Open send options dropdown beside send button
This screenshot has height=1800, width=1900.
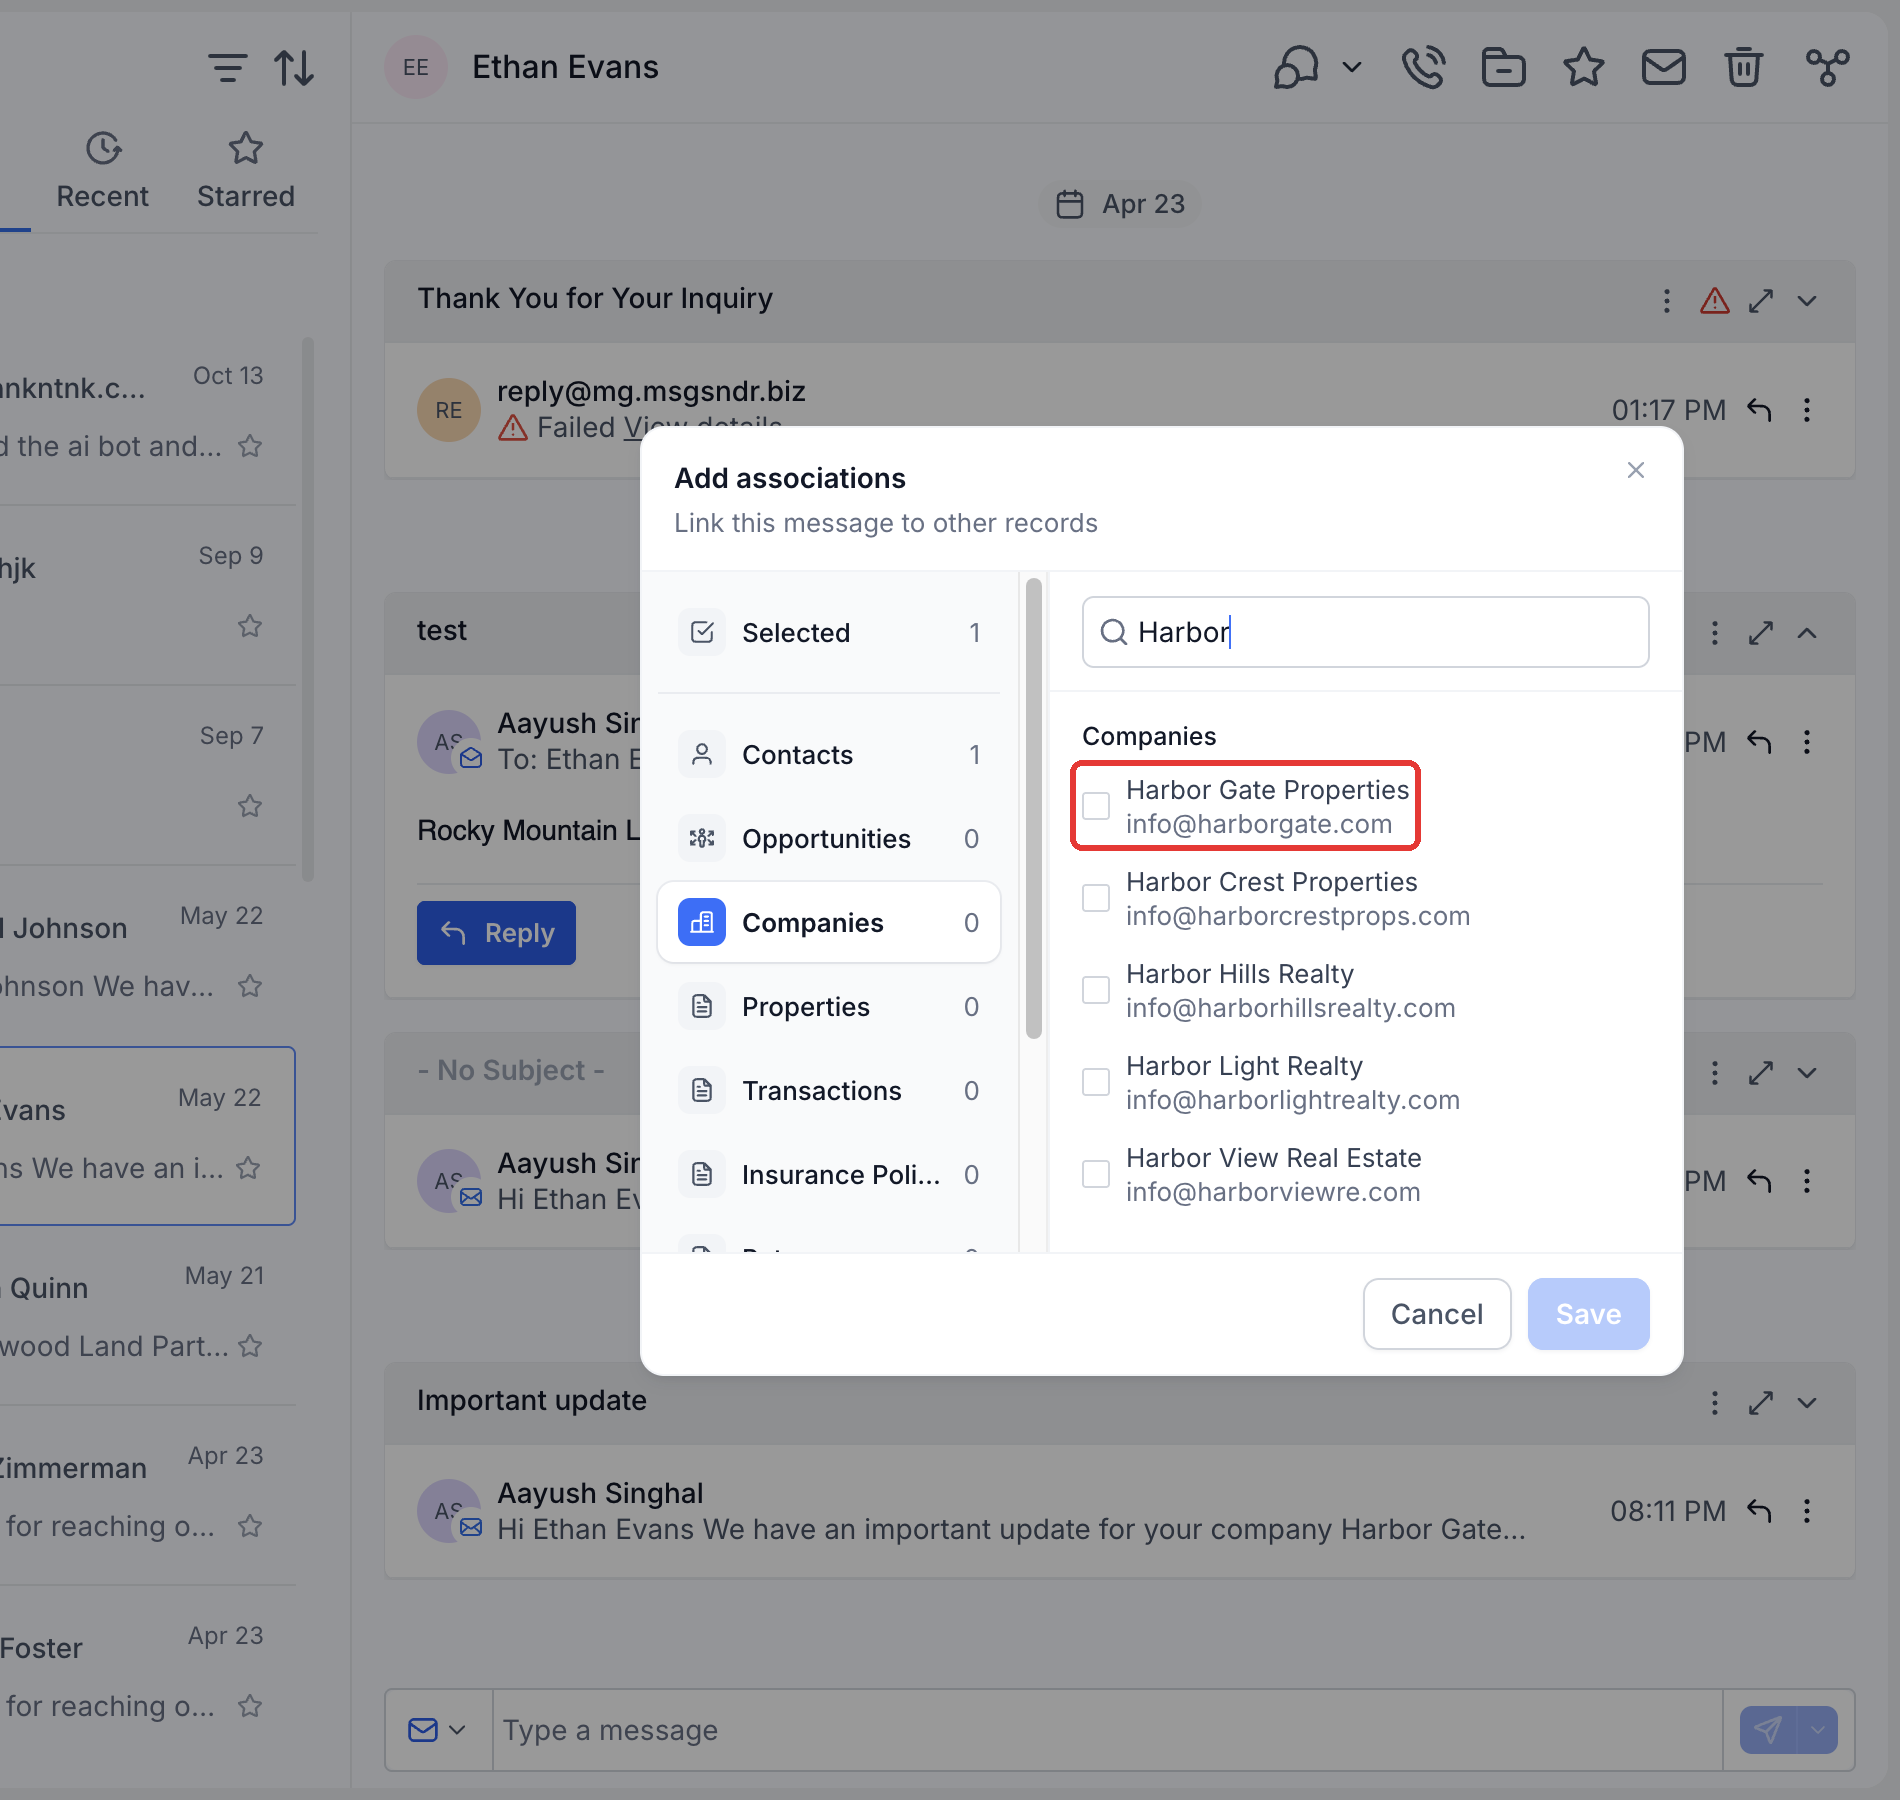(x=1818, y=1729)
